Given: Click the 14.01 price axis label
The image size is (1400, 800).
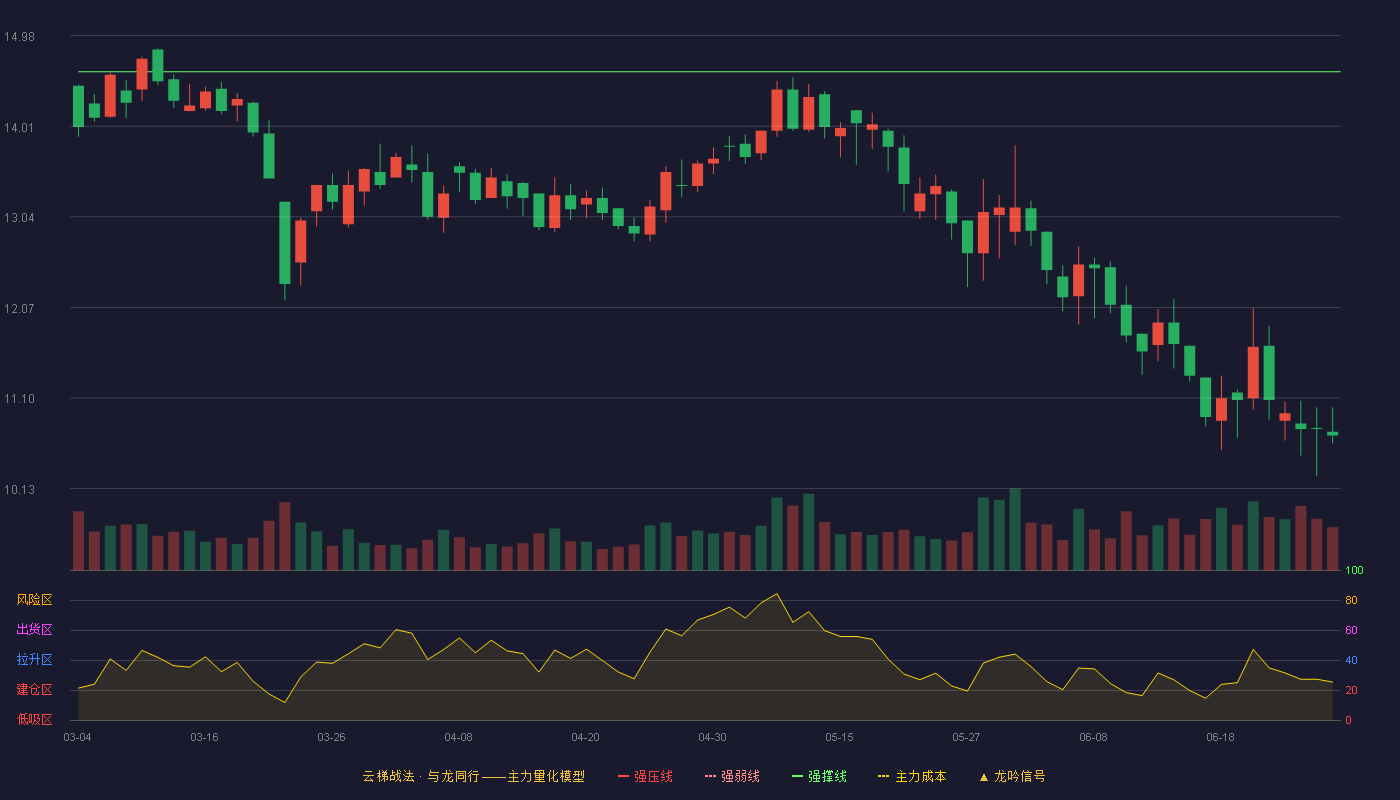Looking at the screenshot, I should coord(19,127).
